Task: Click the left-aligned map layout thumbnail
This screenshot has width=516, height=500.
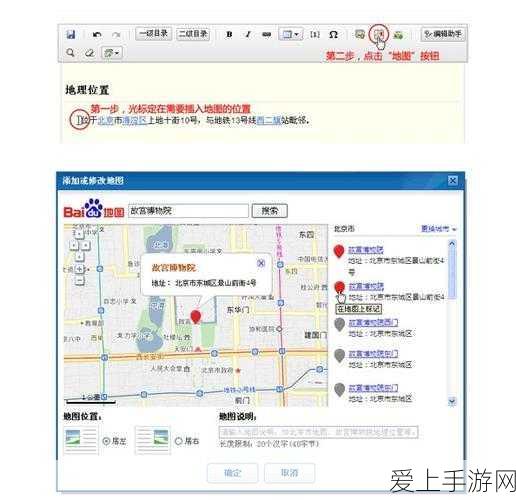Action: pos(80,441)
